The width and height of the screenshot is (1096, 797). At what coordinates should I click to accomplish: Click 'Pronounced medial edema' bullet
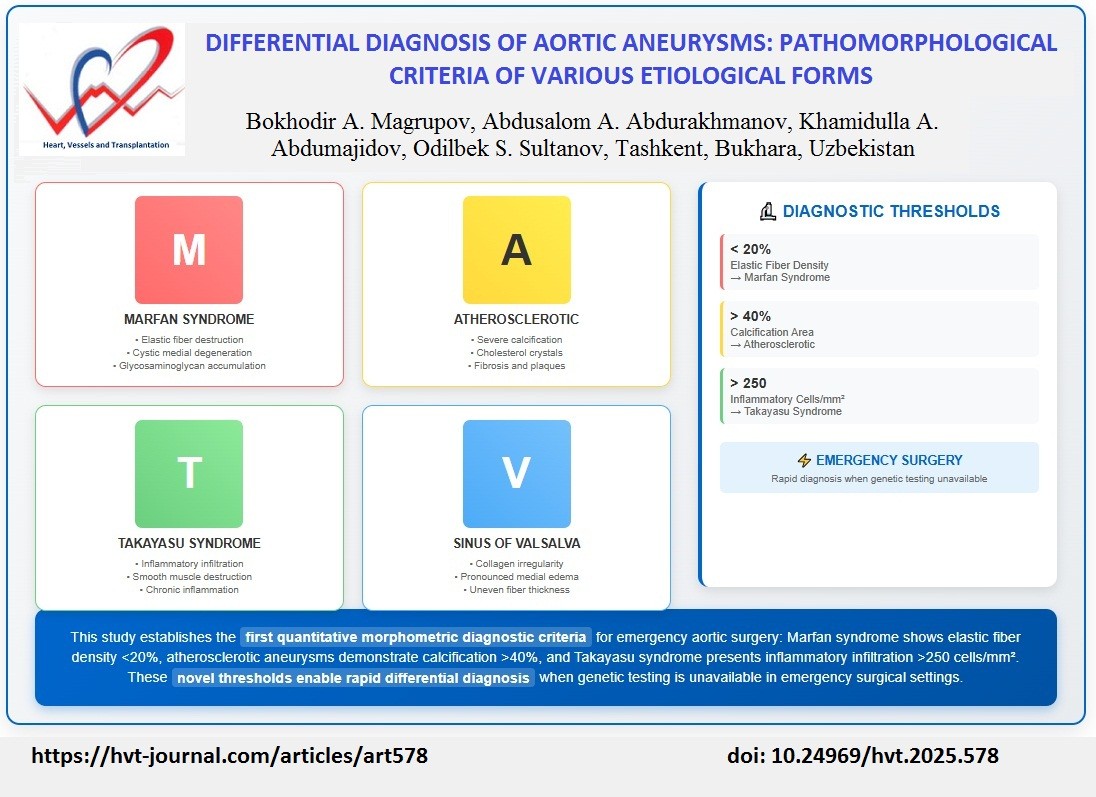coord(517,577)
